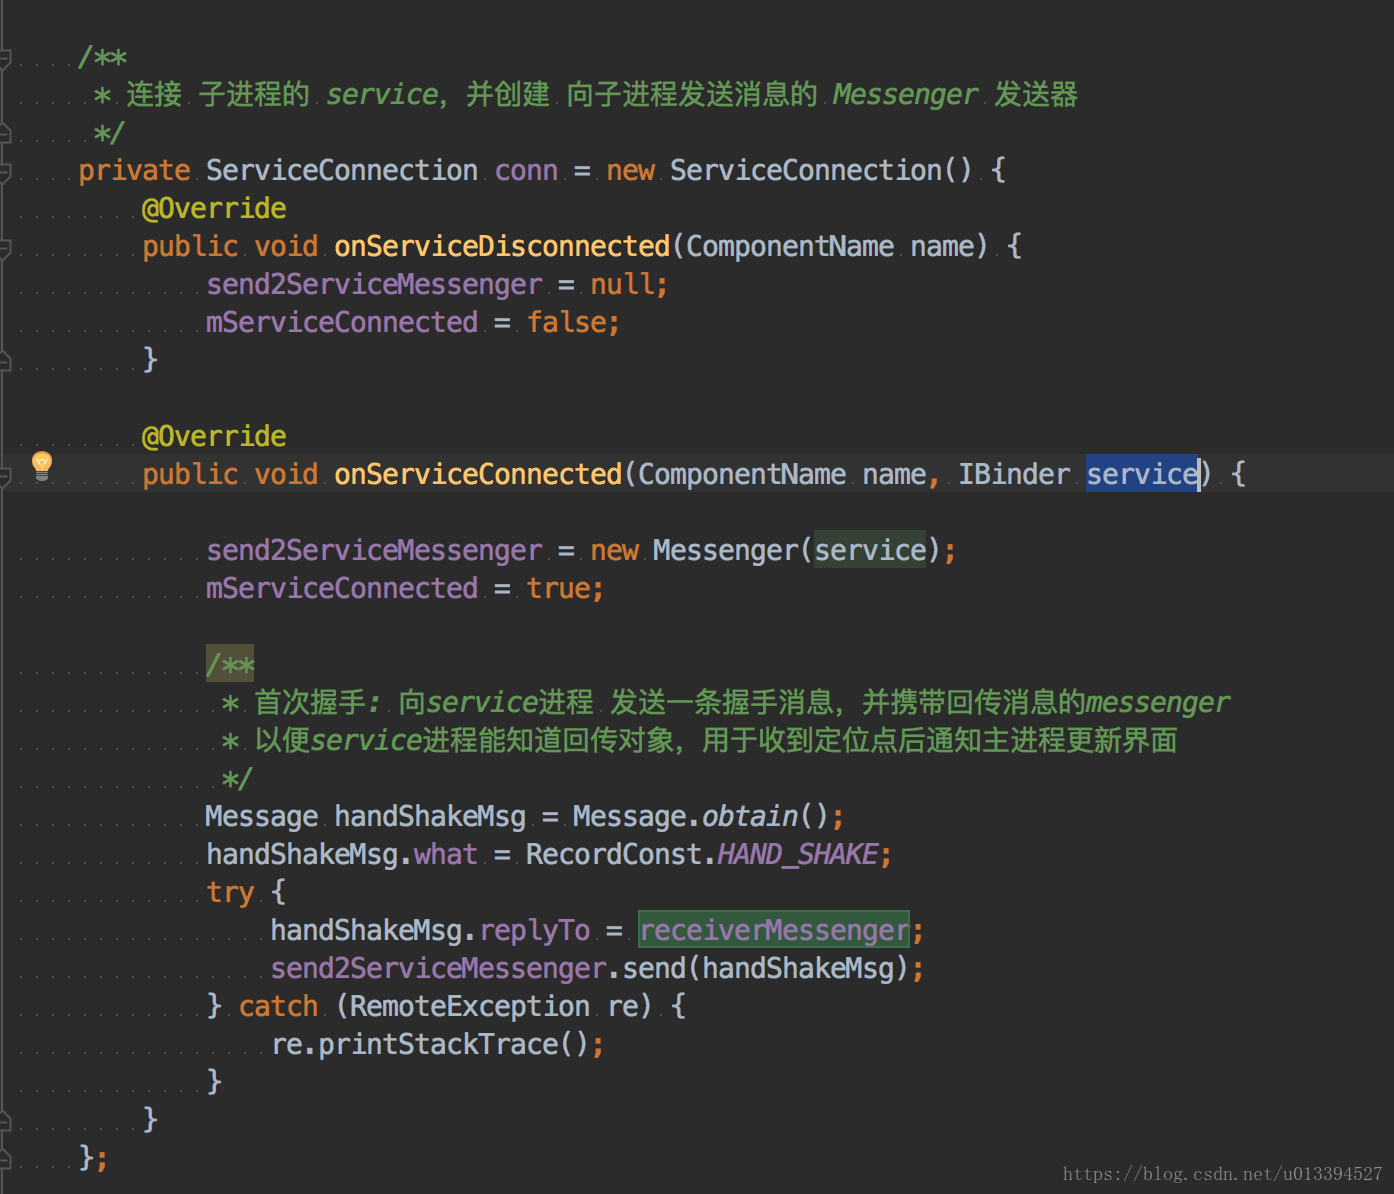
Task: Click the 'onServiceConnected' method name
Action: point(478,474)
